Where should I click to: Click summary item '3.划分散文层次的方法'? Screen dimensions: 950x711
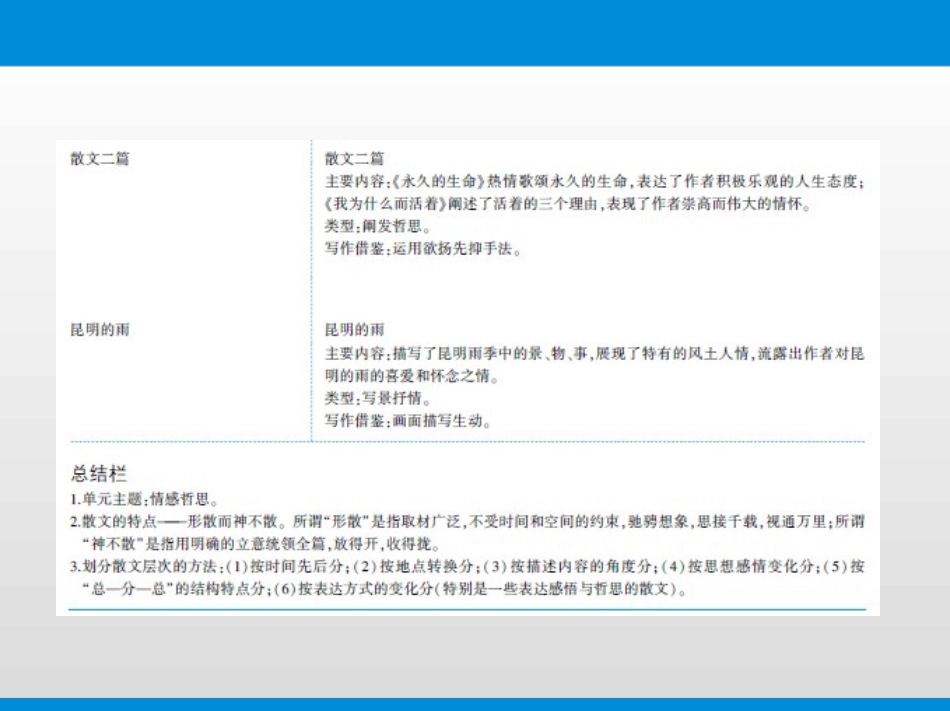point(467,567)
